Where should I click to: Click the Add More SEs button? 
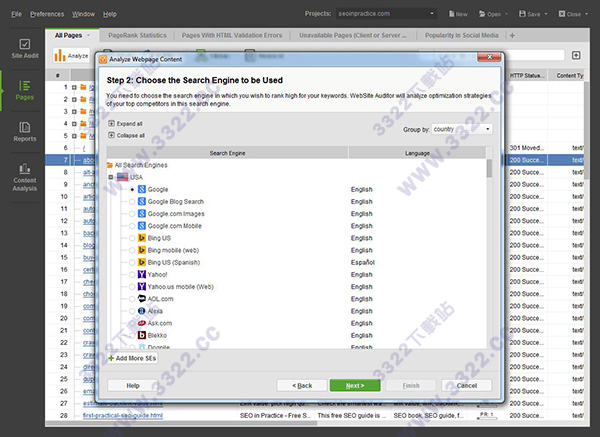[x=132, y=358]
